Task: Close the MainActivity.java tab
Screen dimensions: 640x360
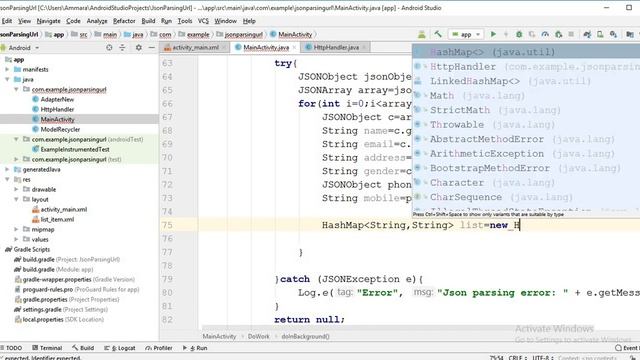Action: (294, 47)
